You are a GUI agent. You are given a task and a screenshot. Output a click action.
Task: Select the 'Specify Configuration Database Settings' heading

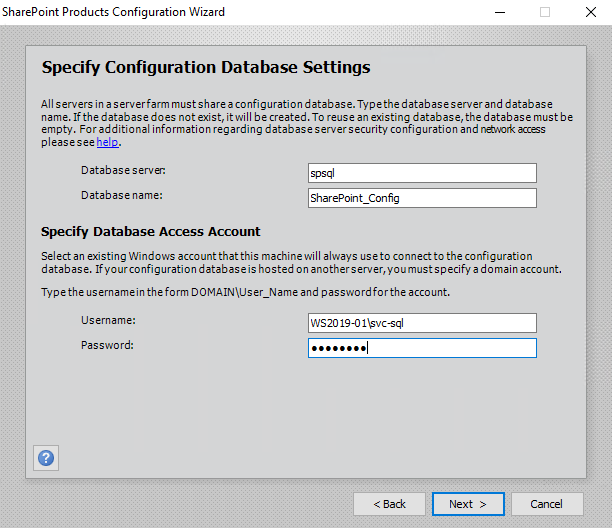coord(206,67)
